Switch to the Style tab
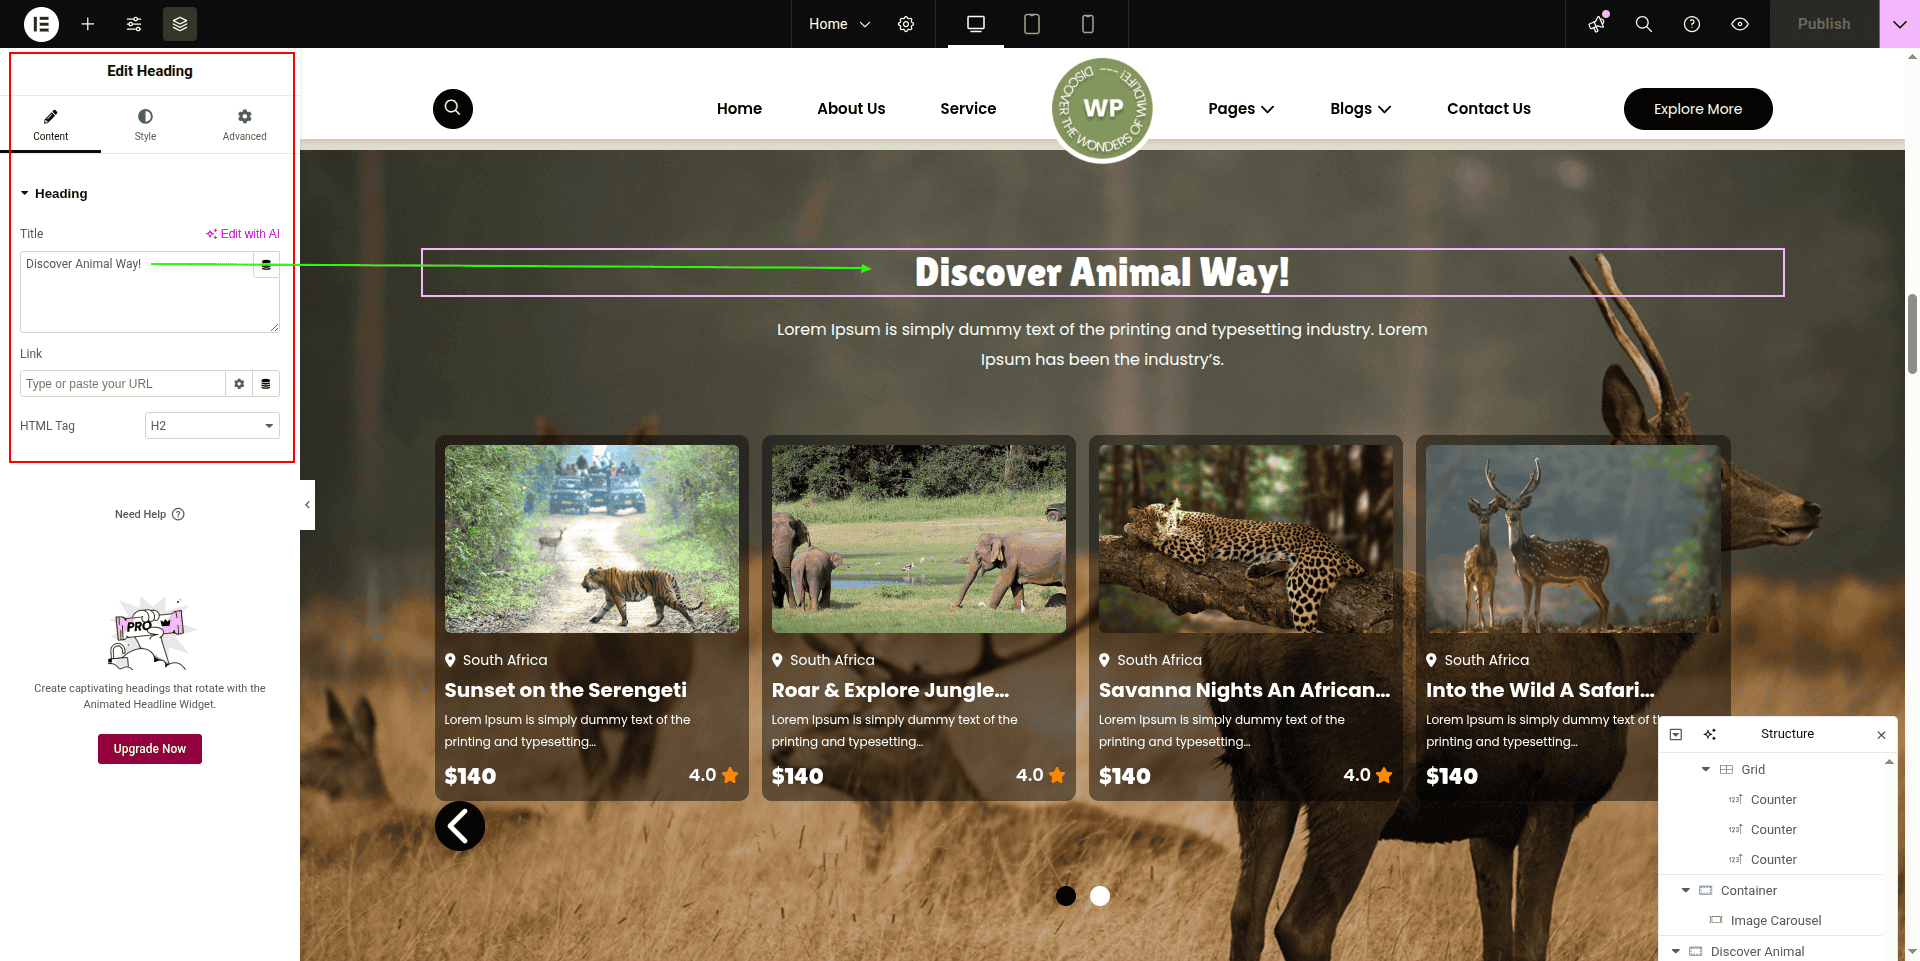Screen dimensions: 1920x961 point(145,125)
